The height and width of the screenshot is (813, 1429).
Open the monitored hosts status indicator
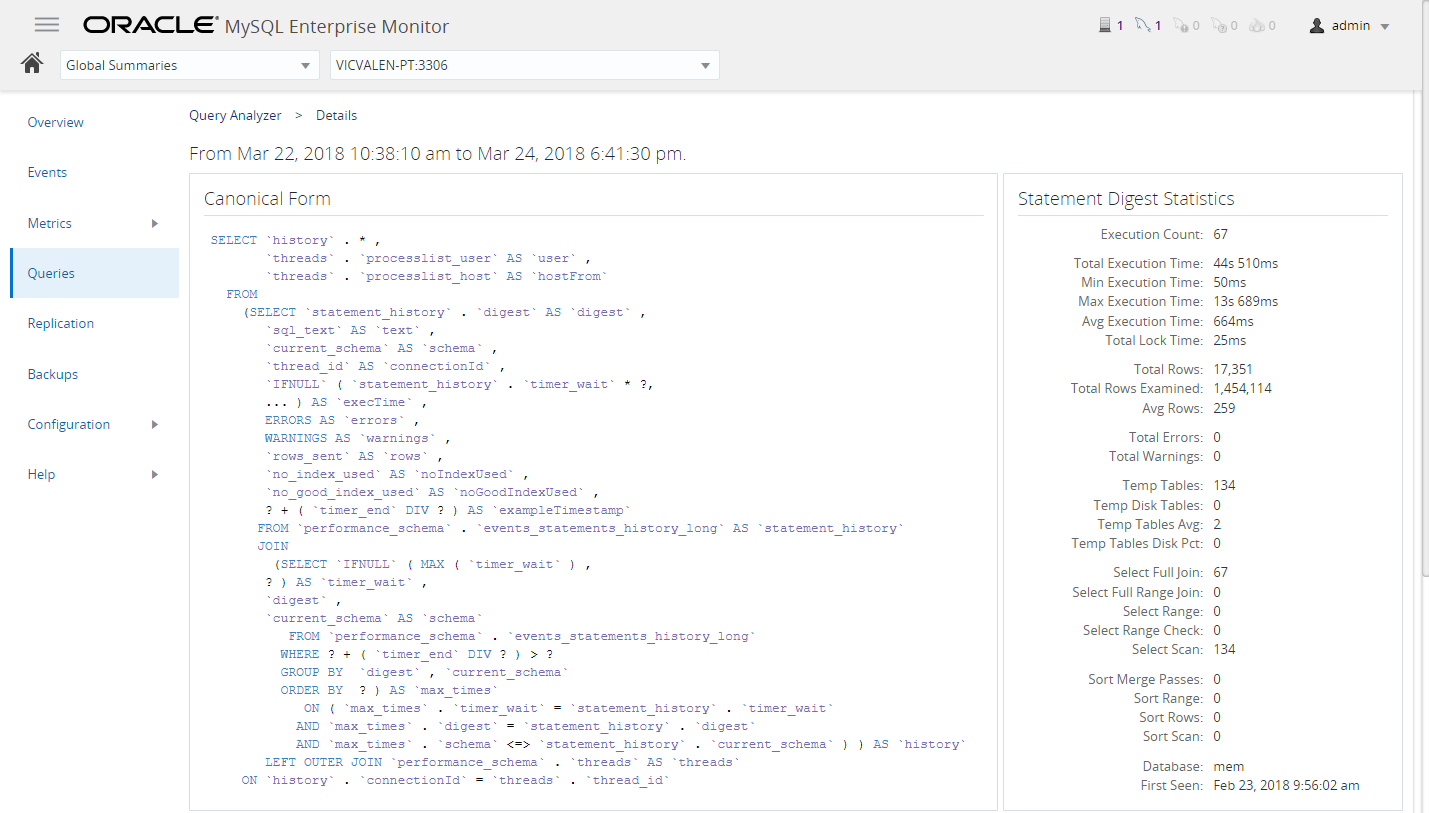tap(1106, 25)
